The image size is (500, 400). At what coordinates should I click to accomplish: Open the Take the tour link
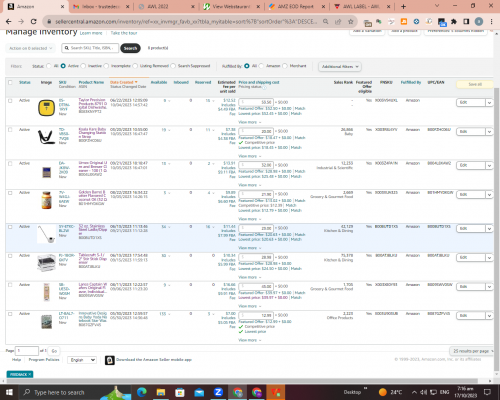tap(124, 33)
